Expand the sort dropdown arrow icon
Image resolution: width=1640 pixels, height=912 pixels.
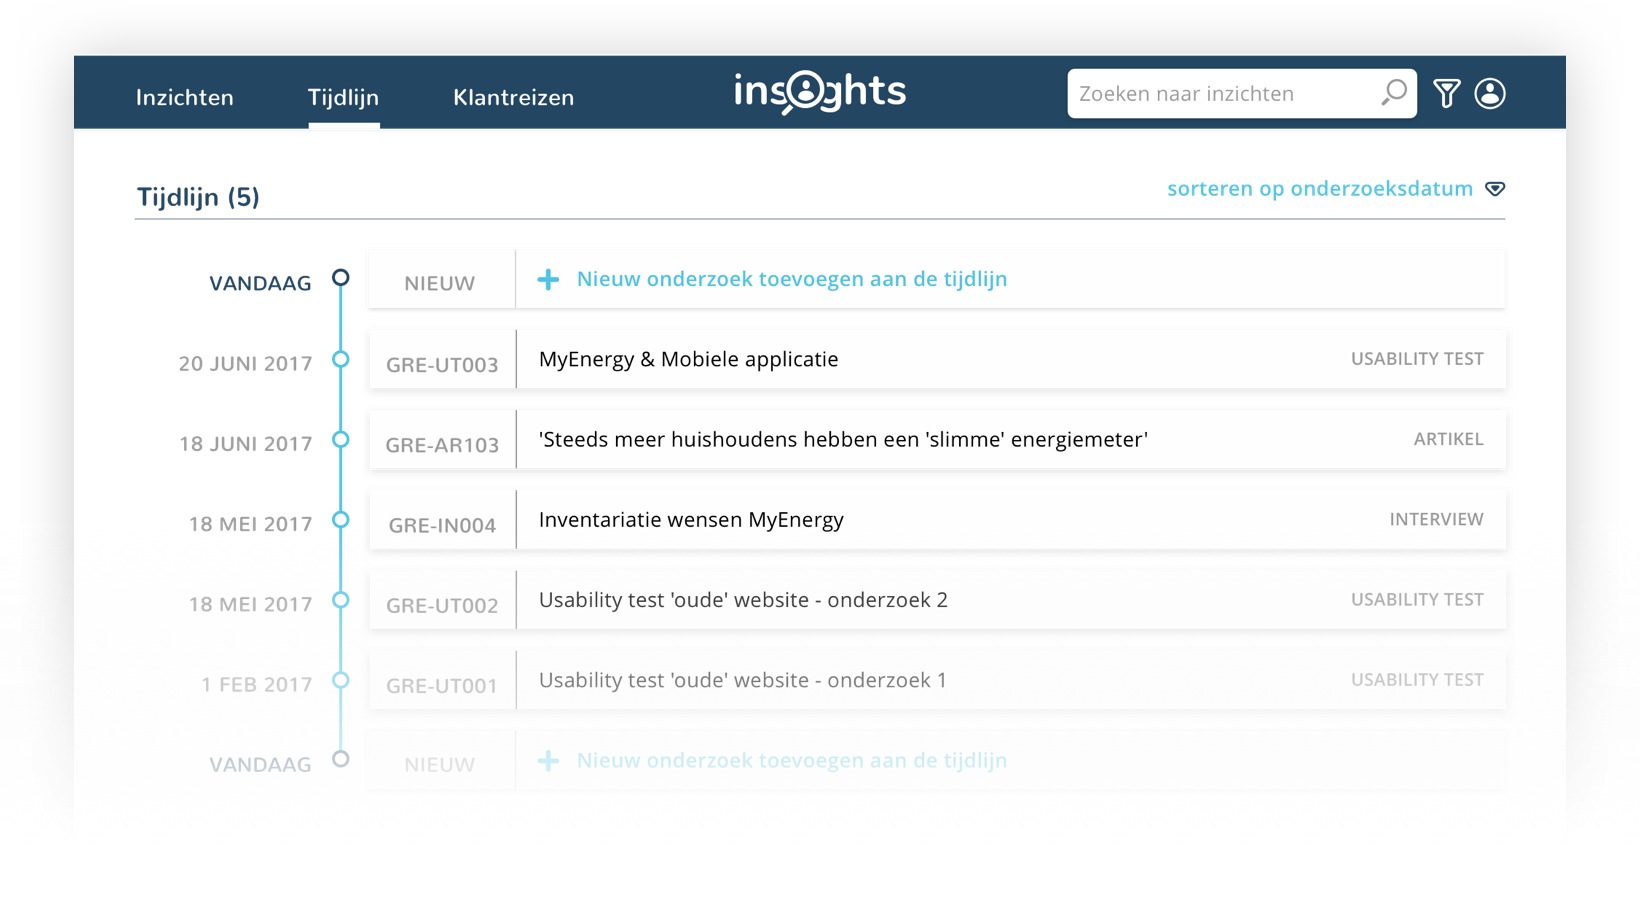(1495, 189)
